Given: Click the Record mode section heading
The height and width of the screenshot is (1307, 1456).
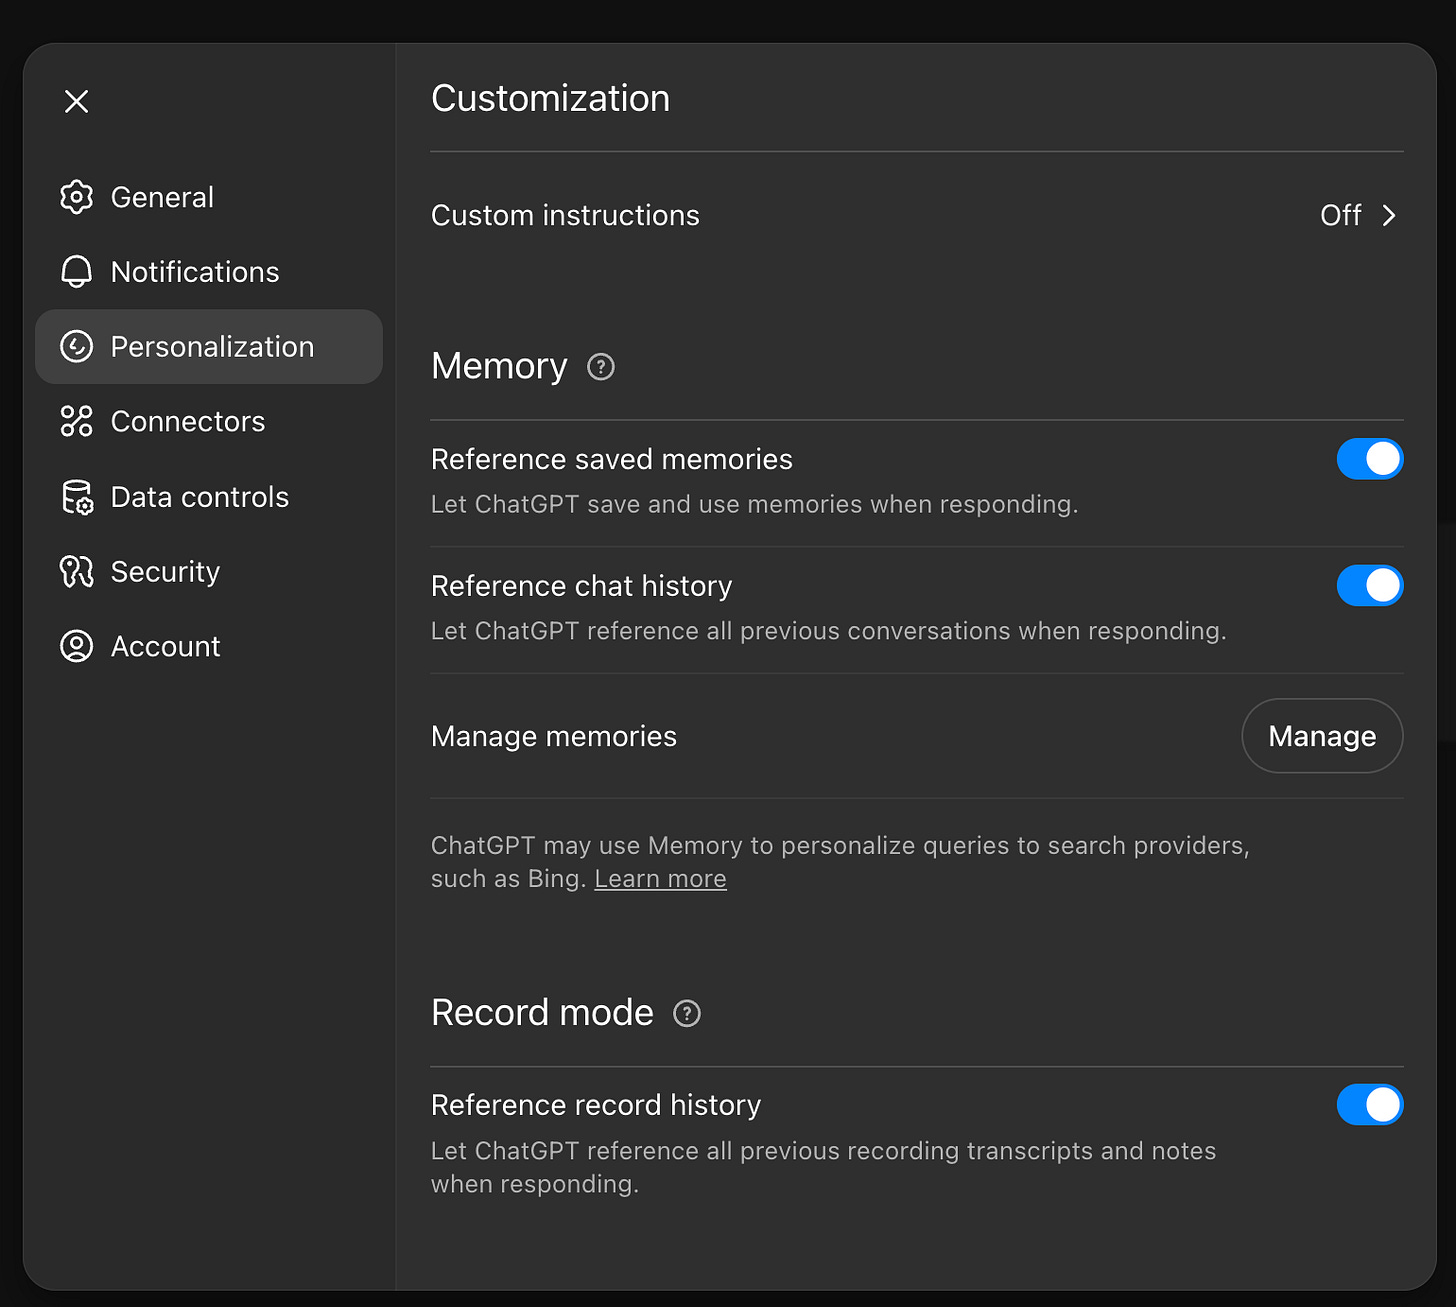Looking at the screenshot, I should pos(542,1013).
